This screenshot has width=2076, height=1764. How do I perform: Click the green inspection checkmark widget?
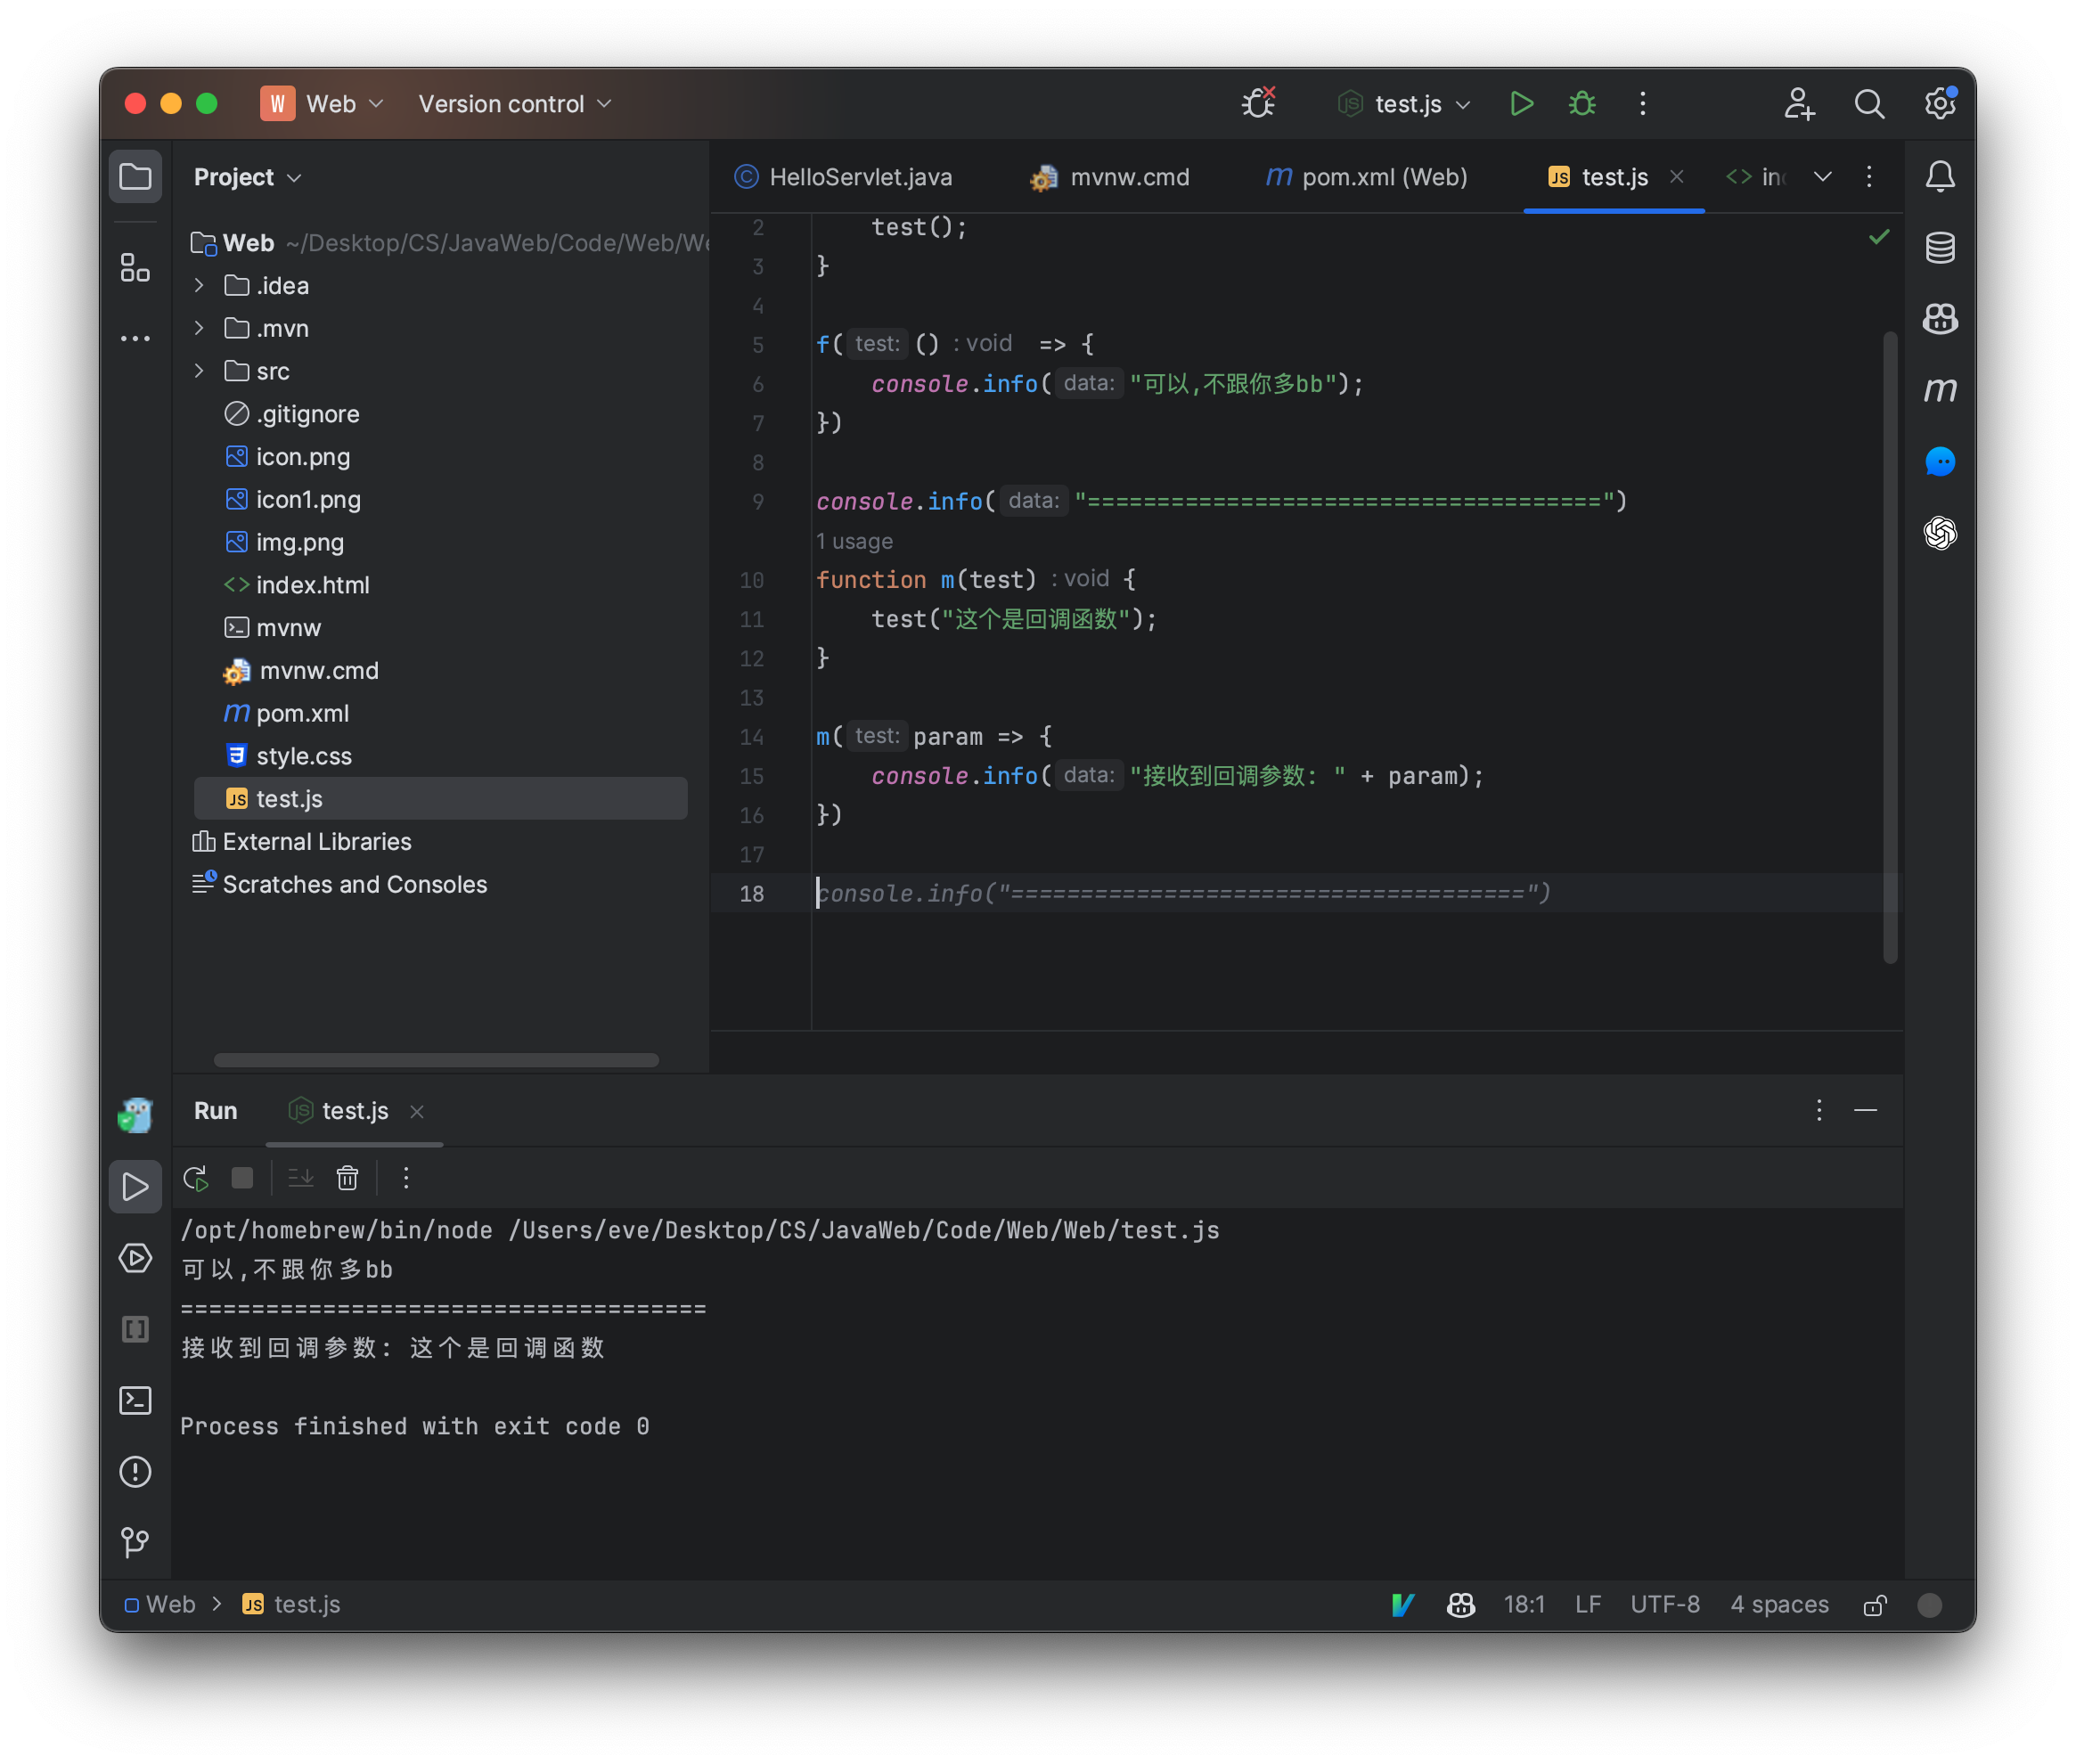[x=1879, y=237]
